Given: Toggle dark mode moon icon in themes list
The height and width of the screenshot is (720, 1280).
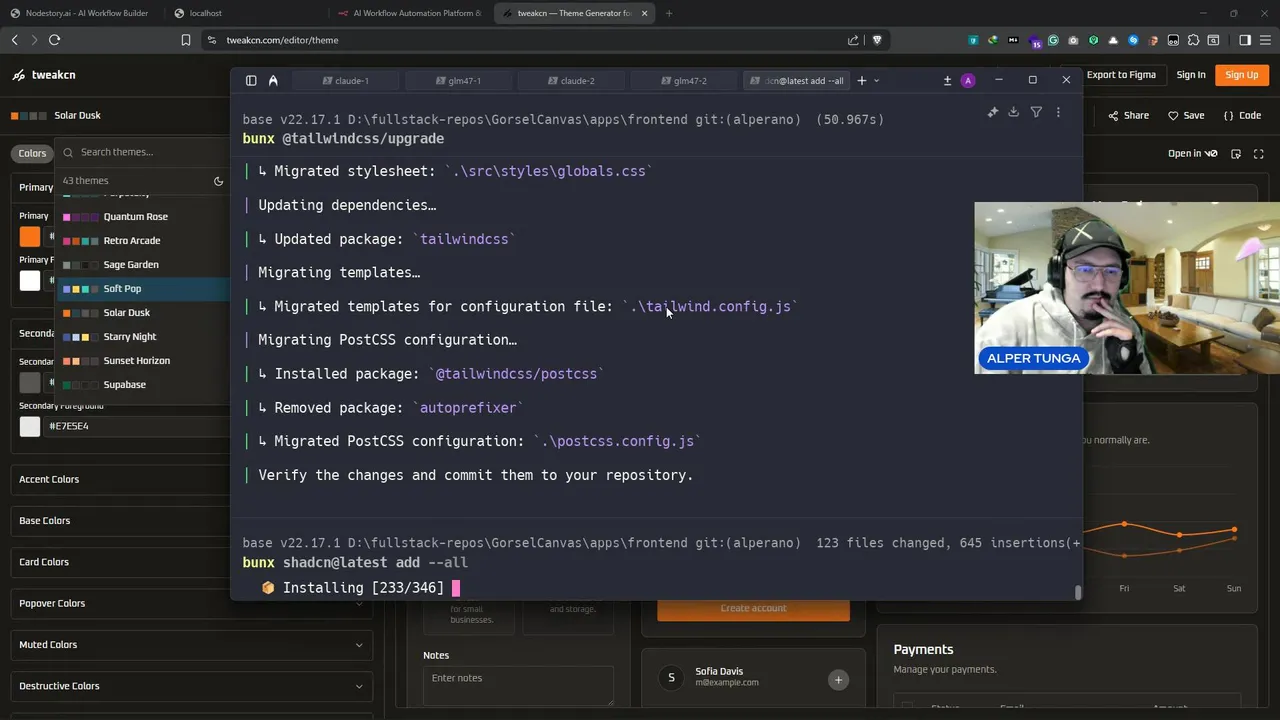Looking at the screenshot, I should (x=218, y=181).
